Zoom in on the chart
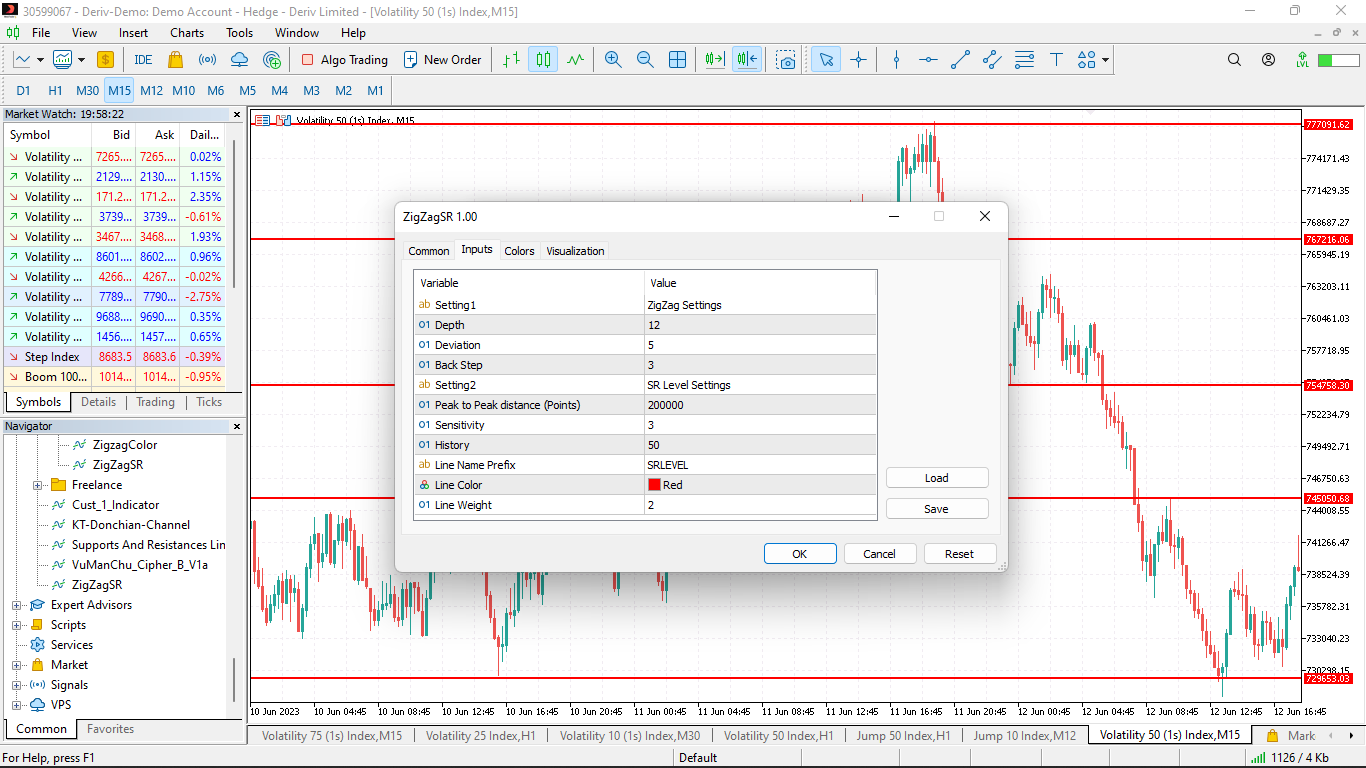Screen dimensions: 1366x768 coord(613,60)
